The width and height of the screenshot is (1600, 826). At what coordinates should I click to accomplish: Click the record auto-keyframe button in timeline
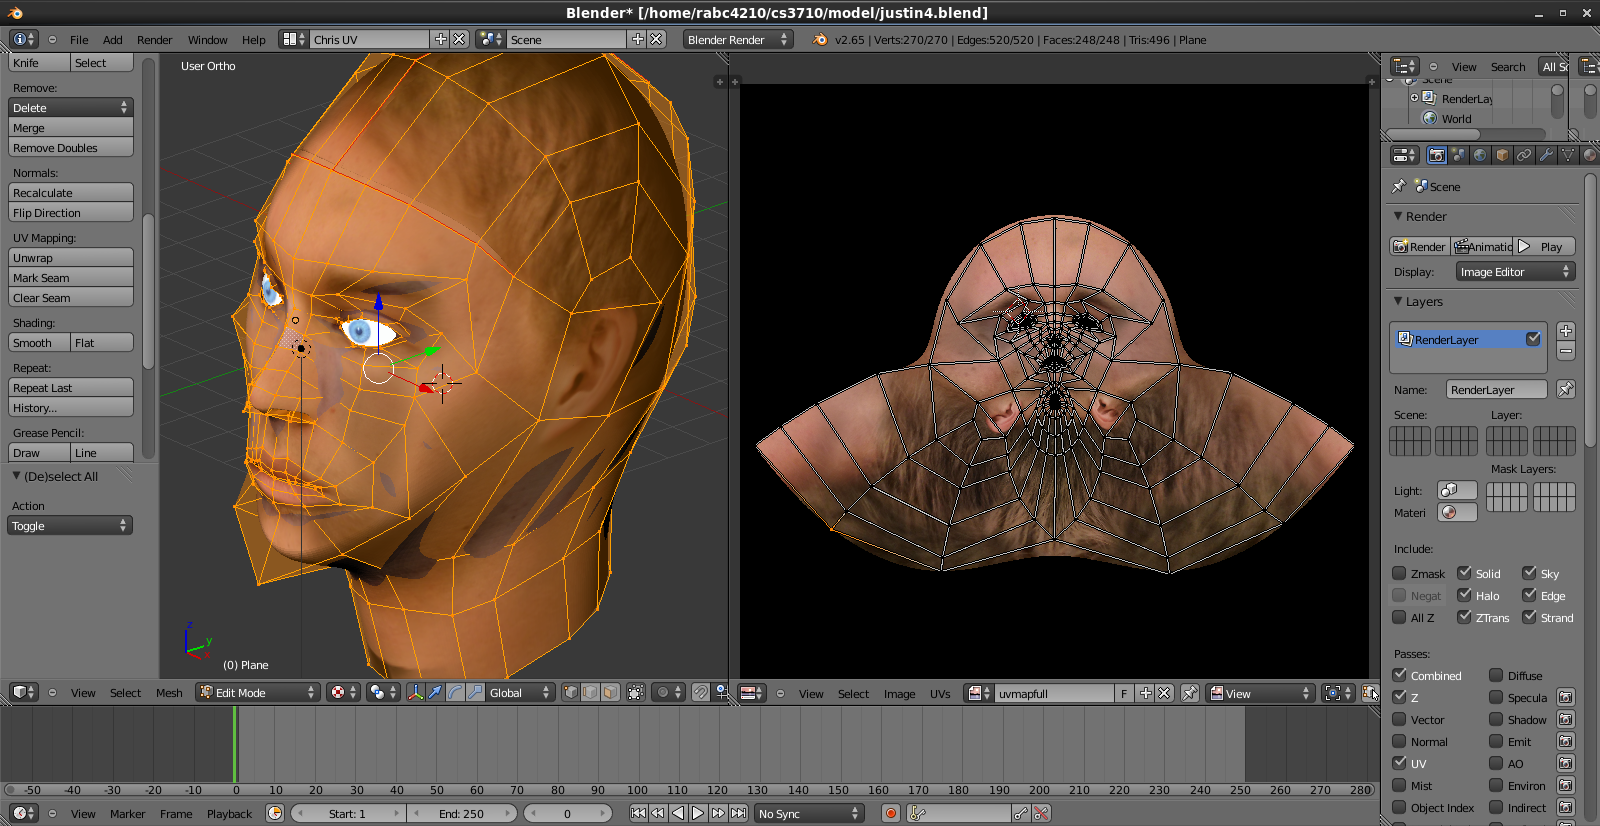pyautogui.click(x=890, y=813)
